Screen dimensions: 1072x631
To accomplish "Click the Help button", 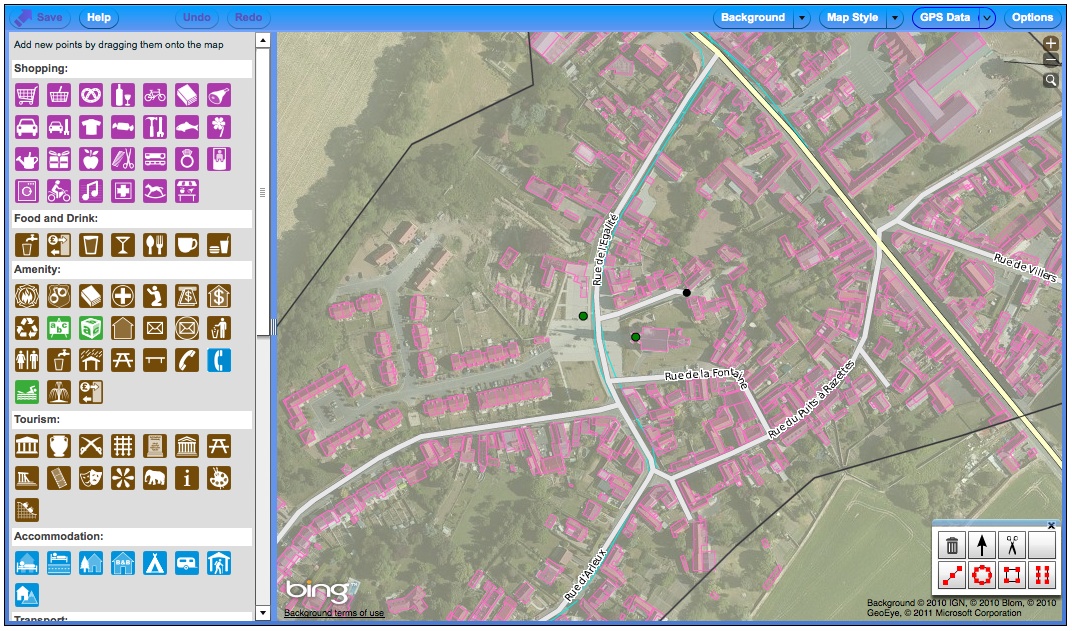I will tap(99, 18).
